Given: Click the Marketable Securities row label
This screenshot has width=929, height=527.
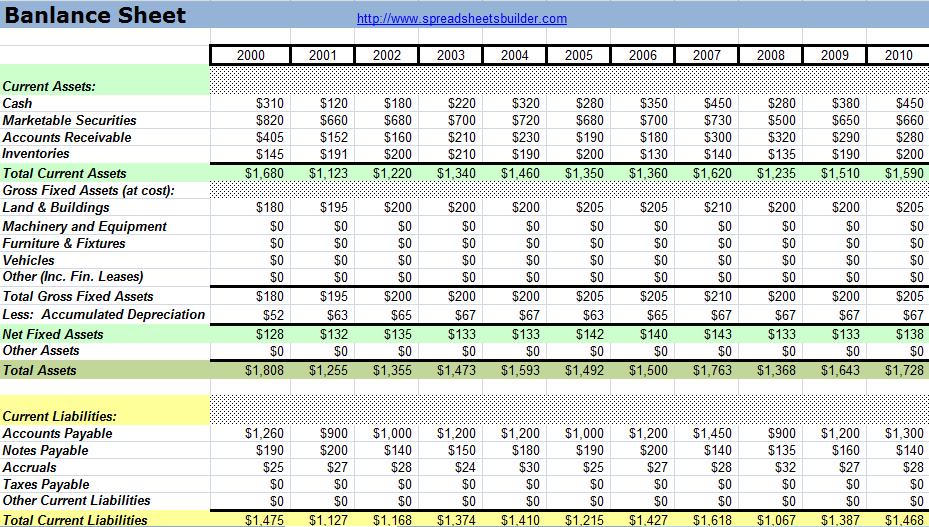Looking at the screenshot, I should click(69, 120).
